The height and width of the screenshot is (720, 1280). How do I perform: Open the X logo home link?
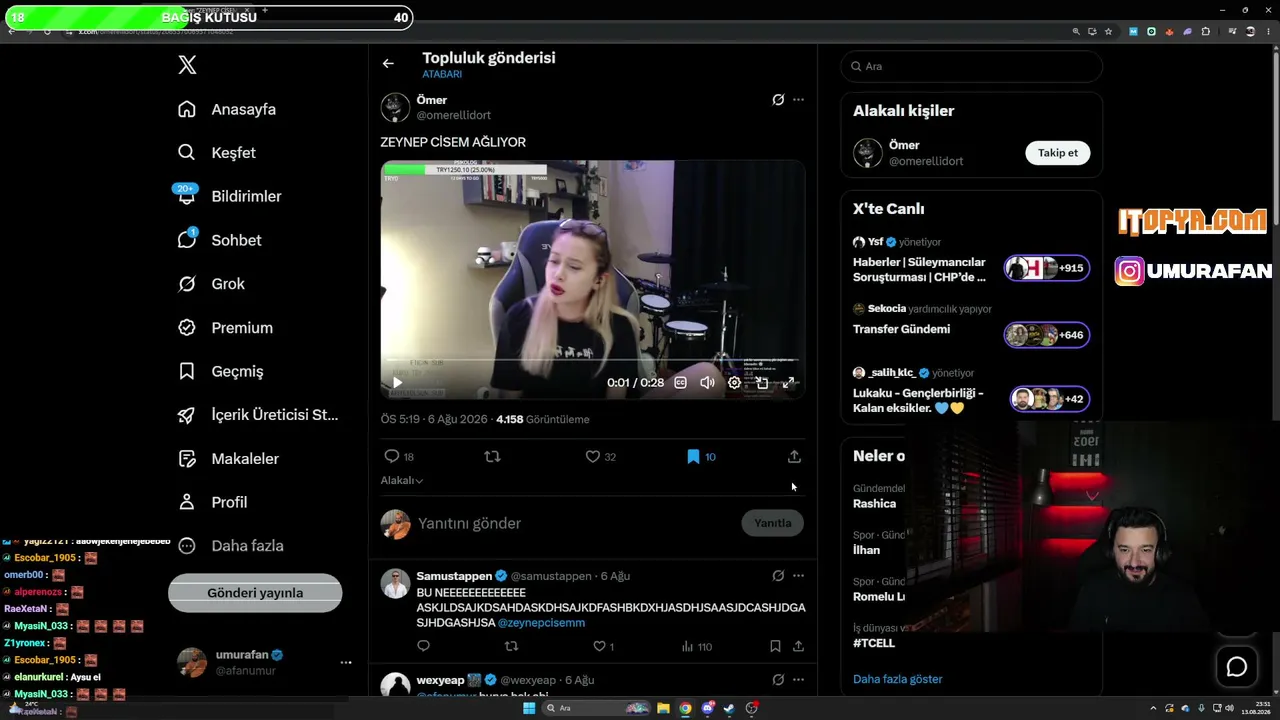[x=187, y=65]
